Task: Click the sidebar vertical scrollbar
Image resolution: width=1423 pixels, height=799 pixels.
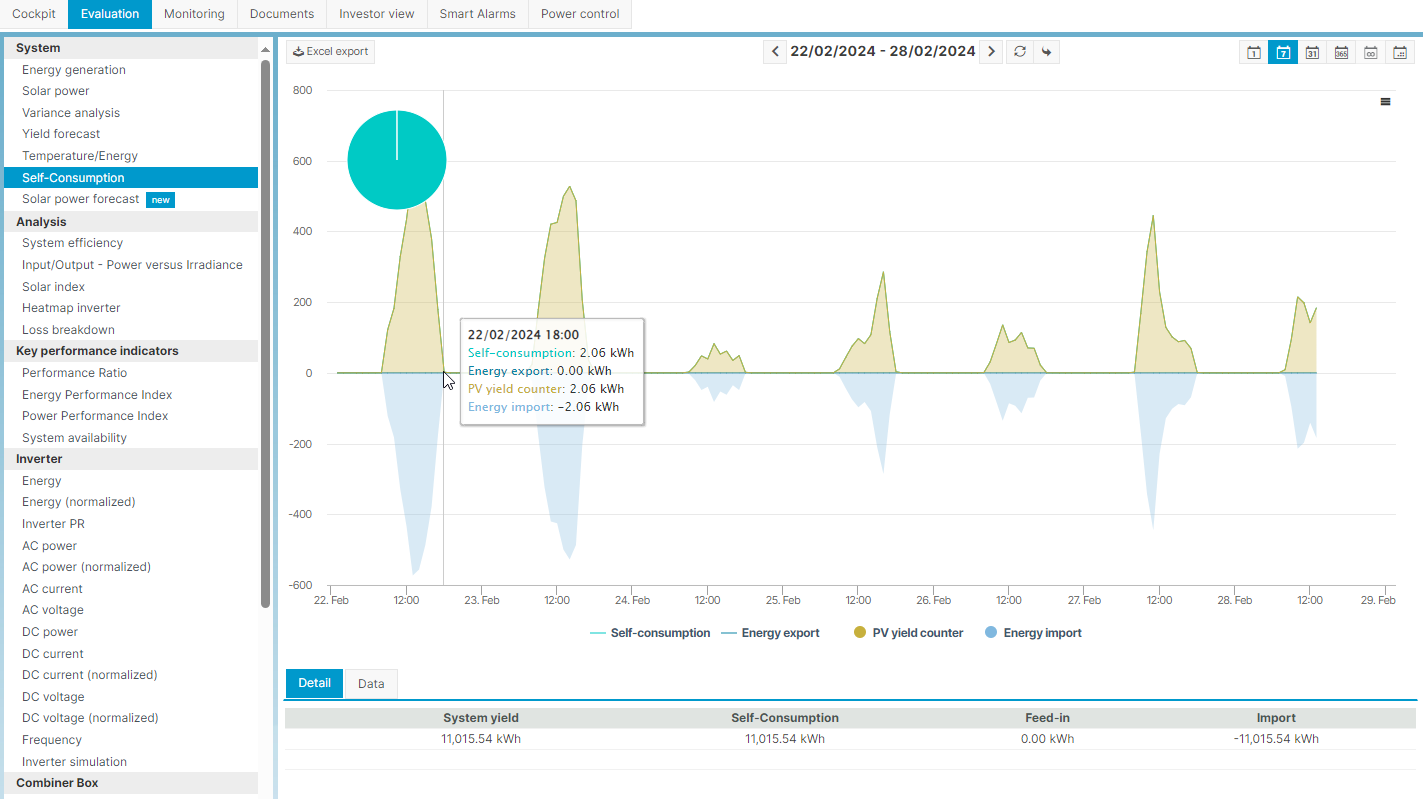Action: (x=265, y=333)
